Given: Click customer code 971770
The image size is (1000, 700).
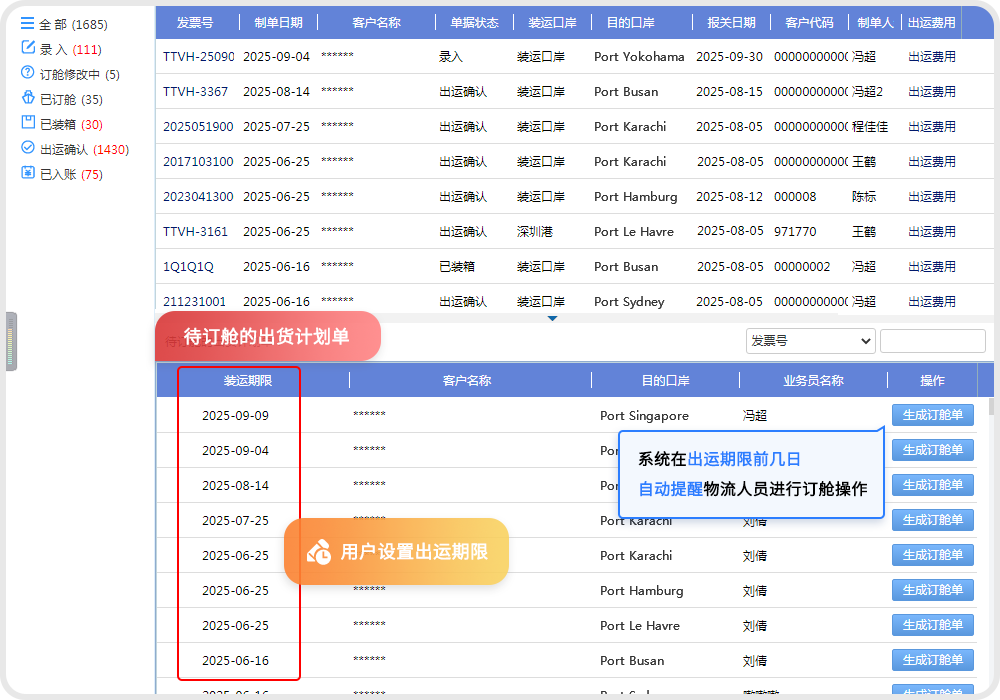Looking at the screenshot, I should click(795, 231).
